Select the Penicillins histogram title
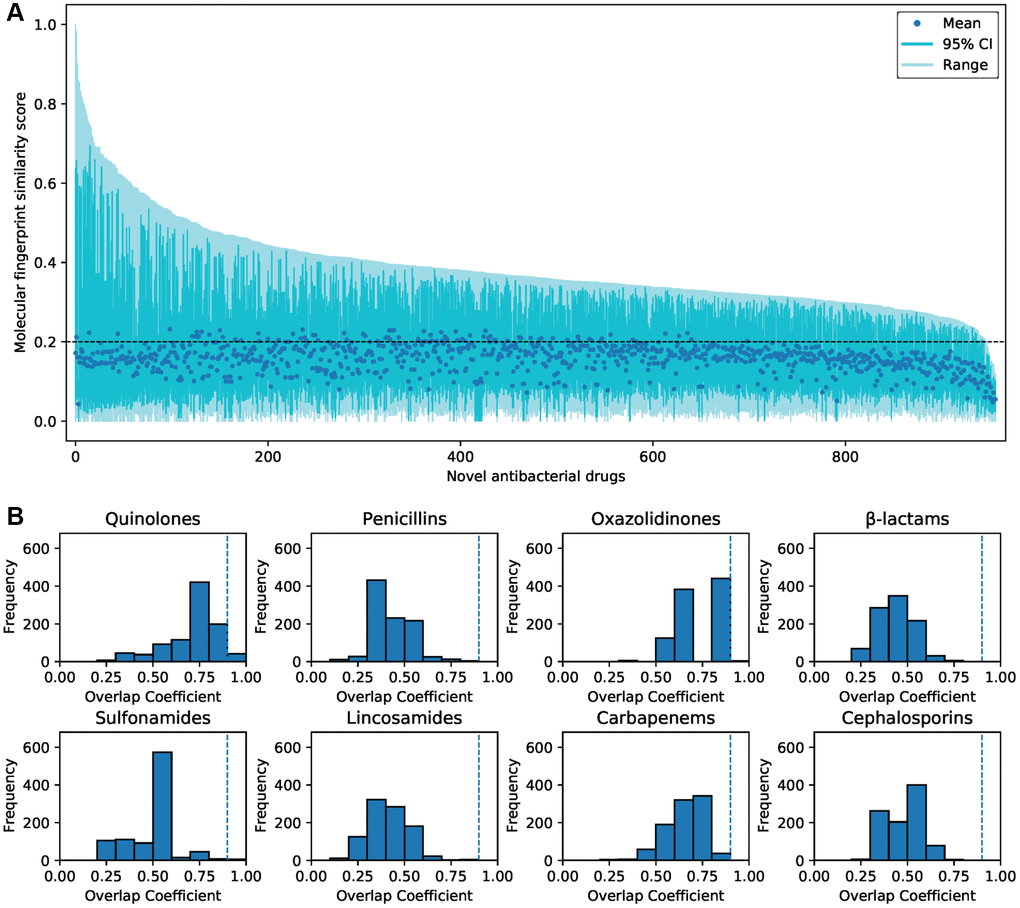This screenshot has height=908, width=1020. (x=404, y=520)
